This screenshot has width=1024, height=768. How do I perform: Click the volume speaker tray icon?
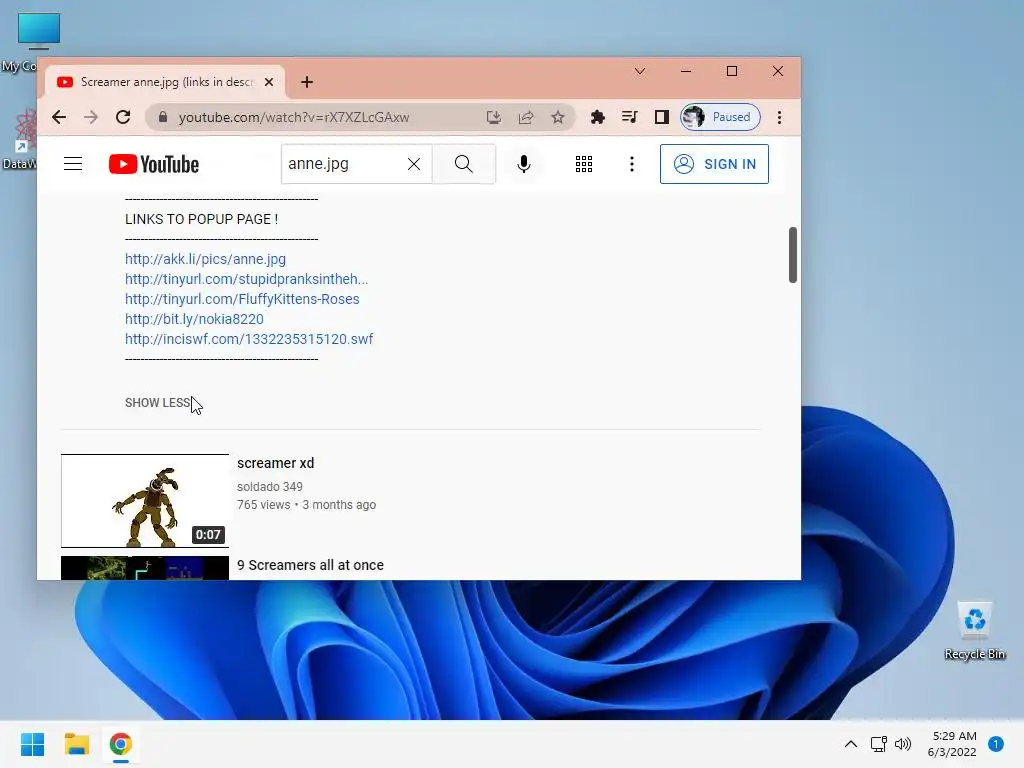pos(903,744)
